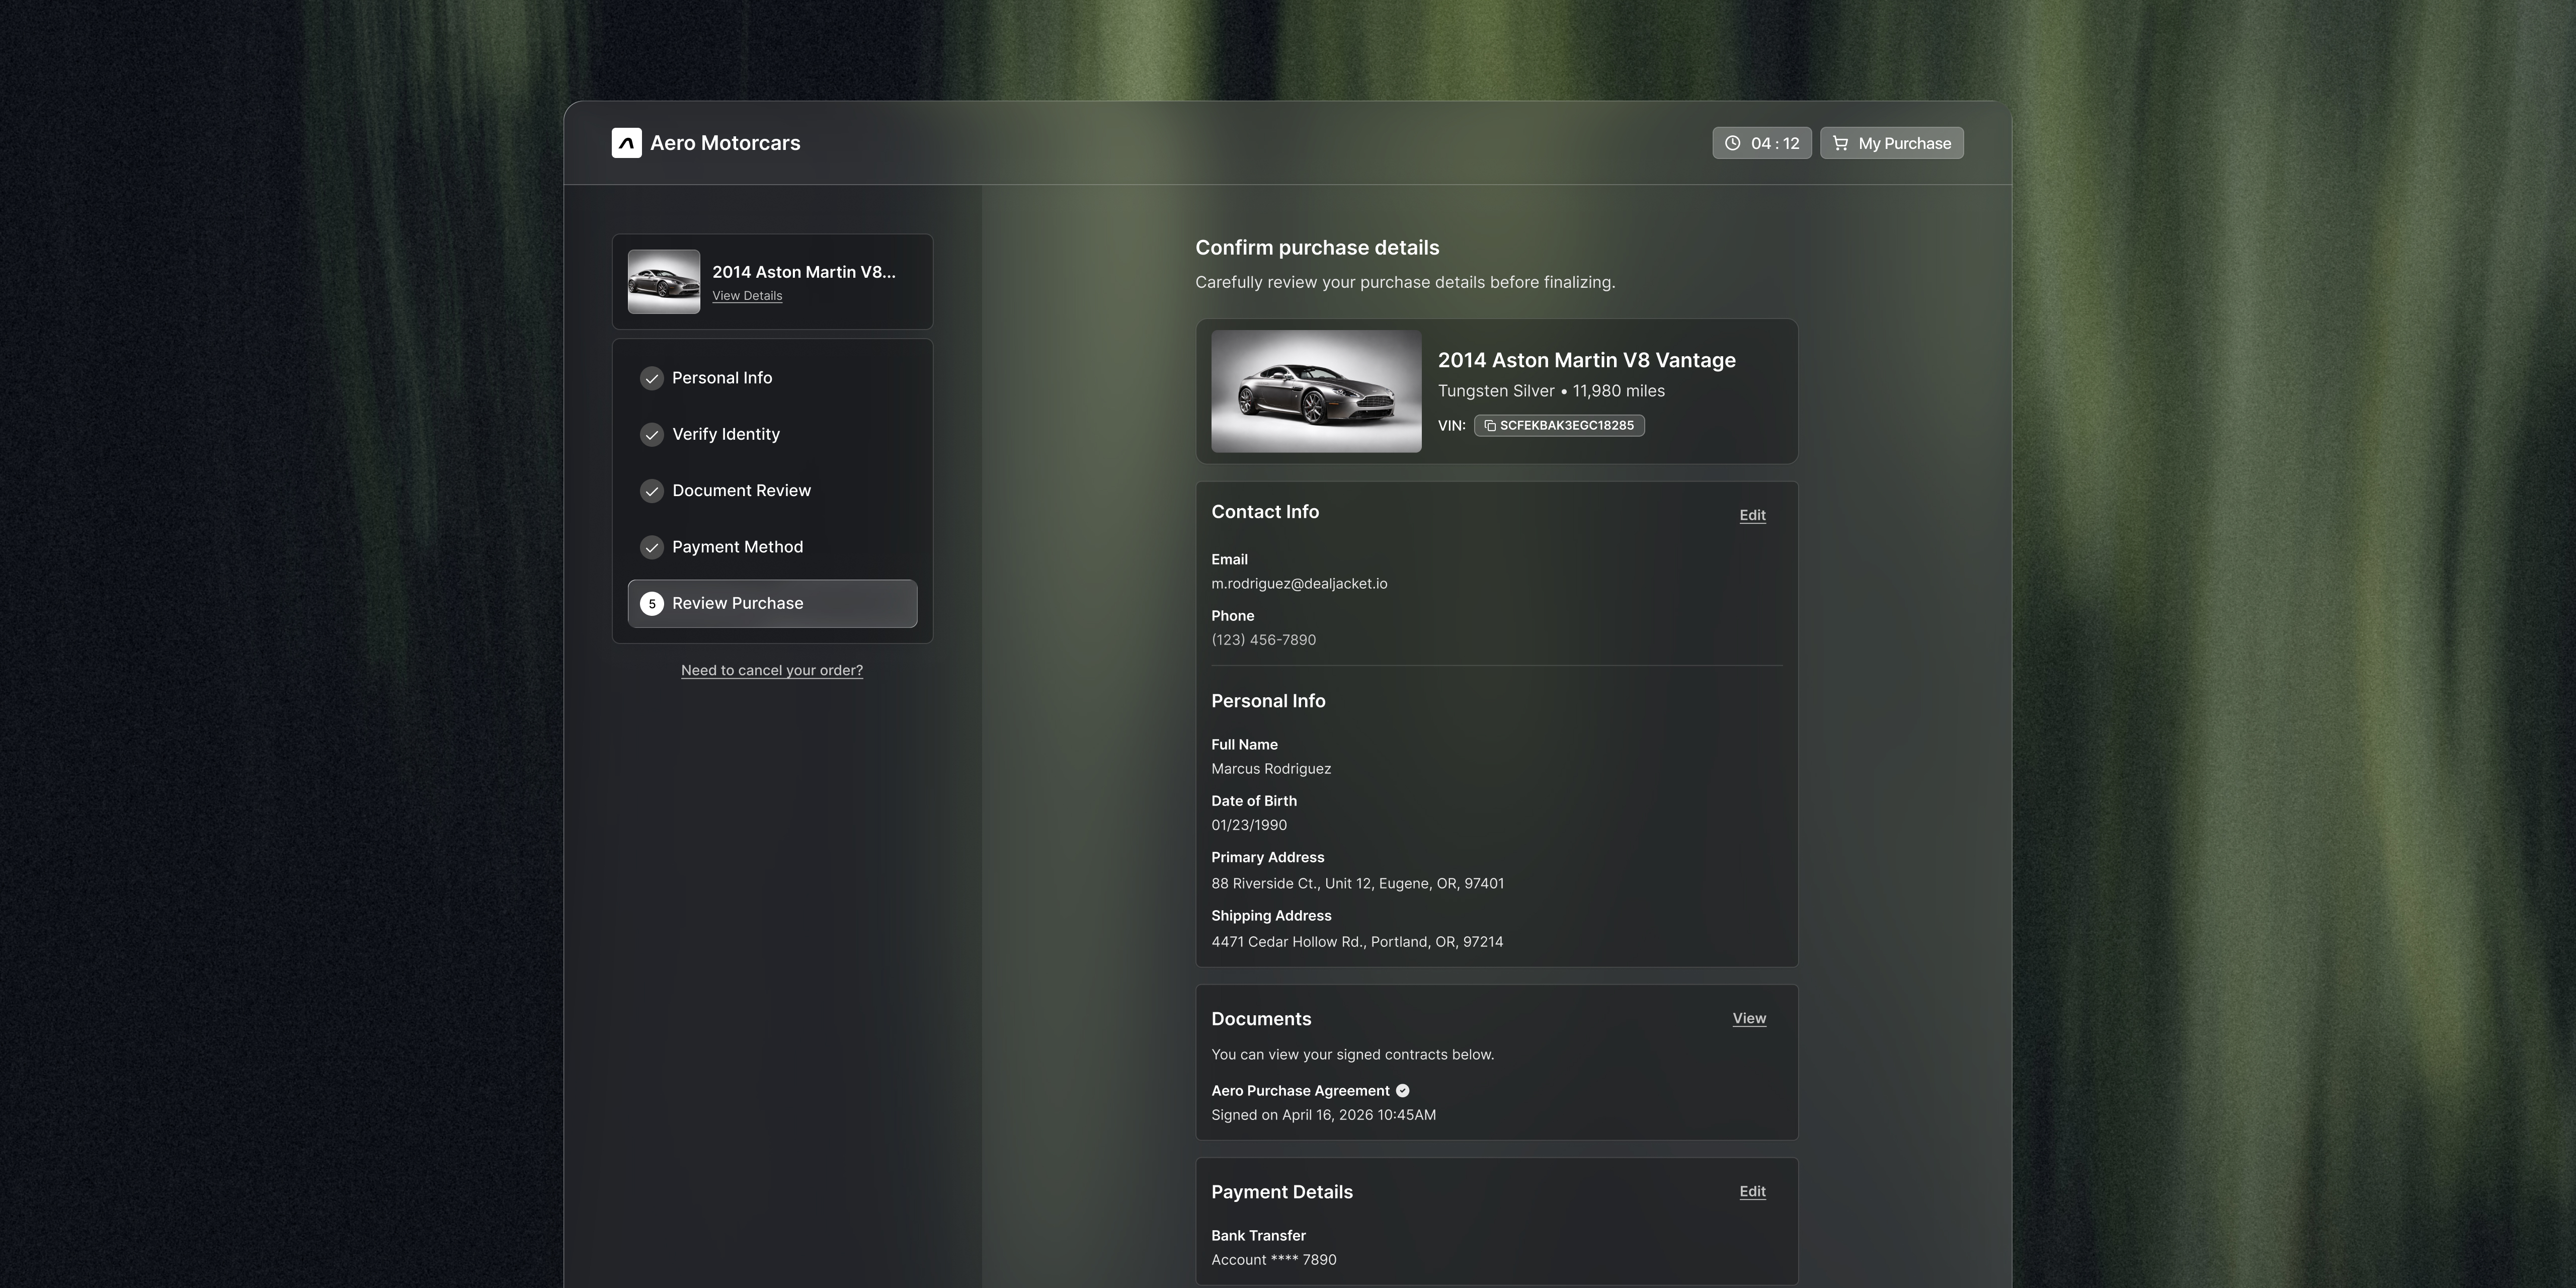This screenshot has height=1288, width=2576.
Task: Click the checkmark icon next to Document Review
Action: click(652, 491)
